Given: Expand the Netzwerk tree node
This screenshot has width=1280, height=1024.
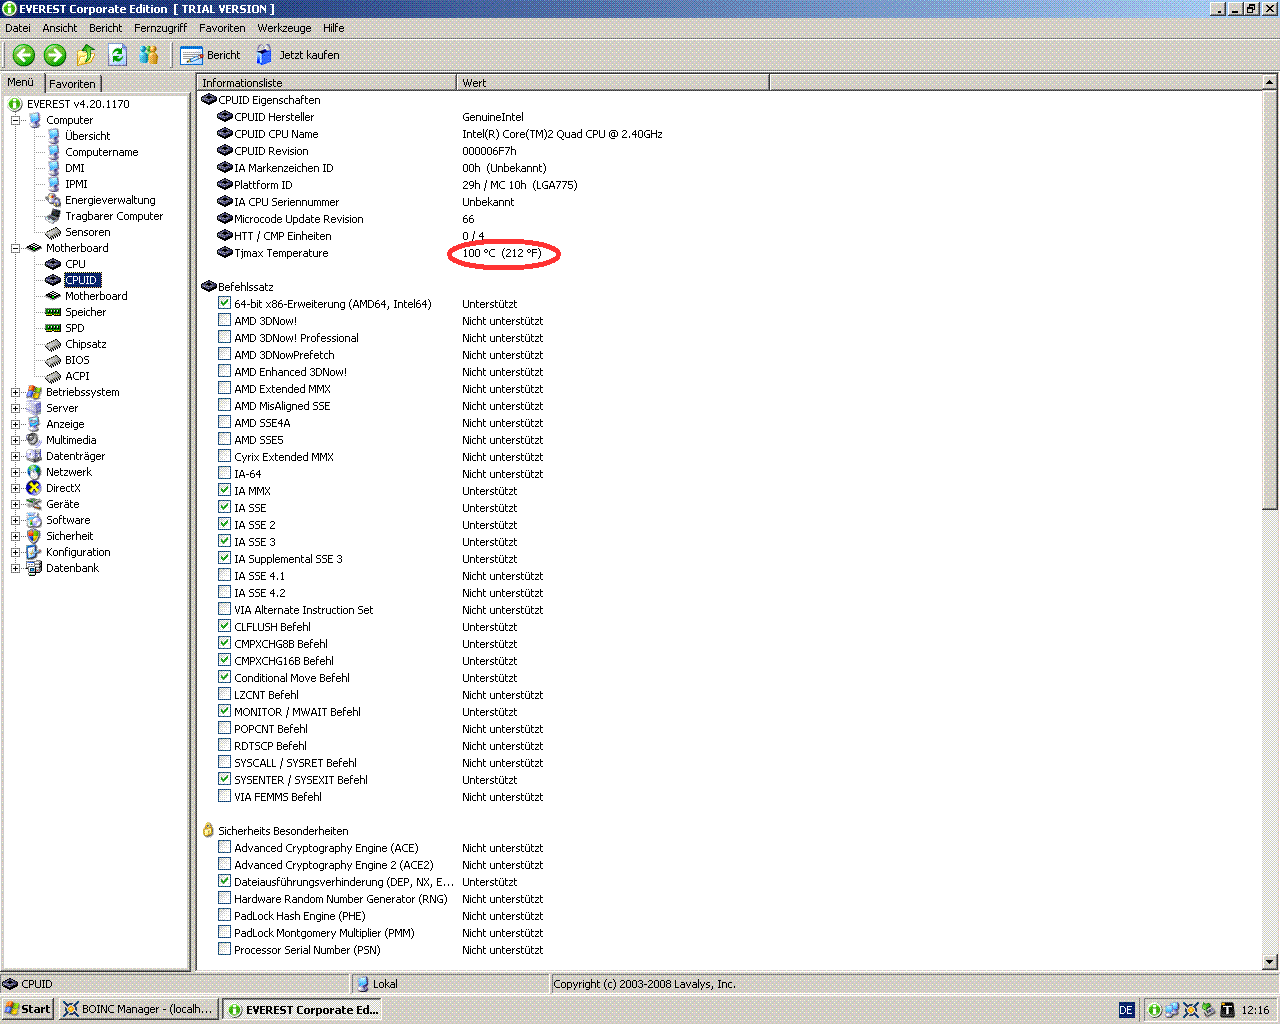Looking at the screenshot, I should [15, 472].
